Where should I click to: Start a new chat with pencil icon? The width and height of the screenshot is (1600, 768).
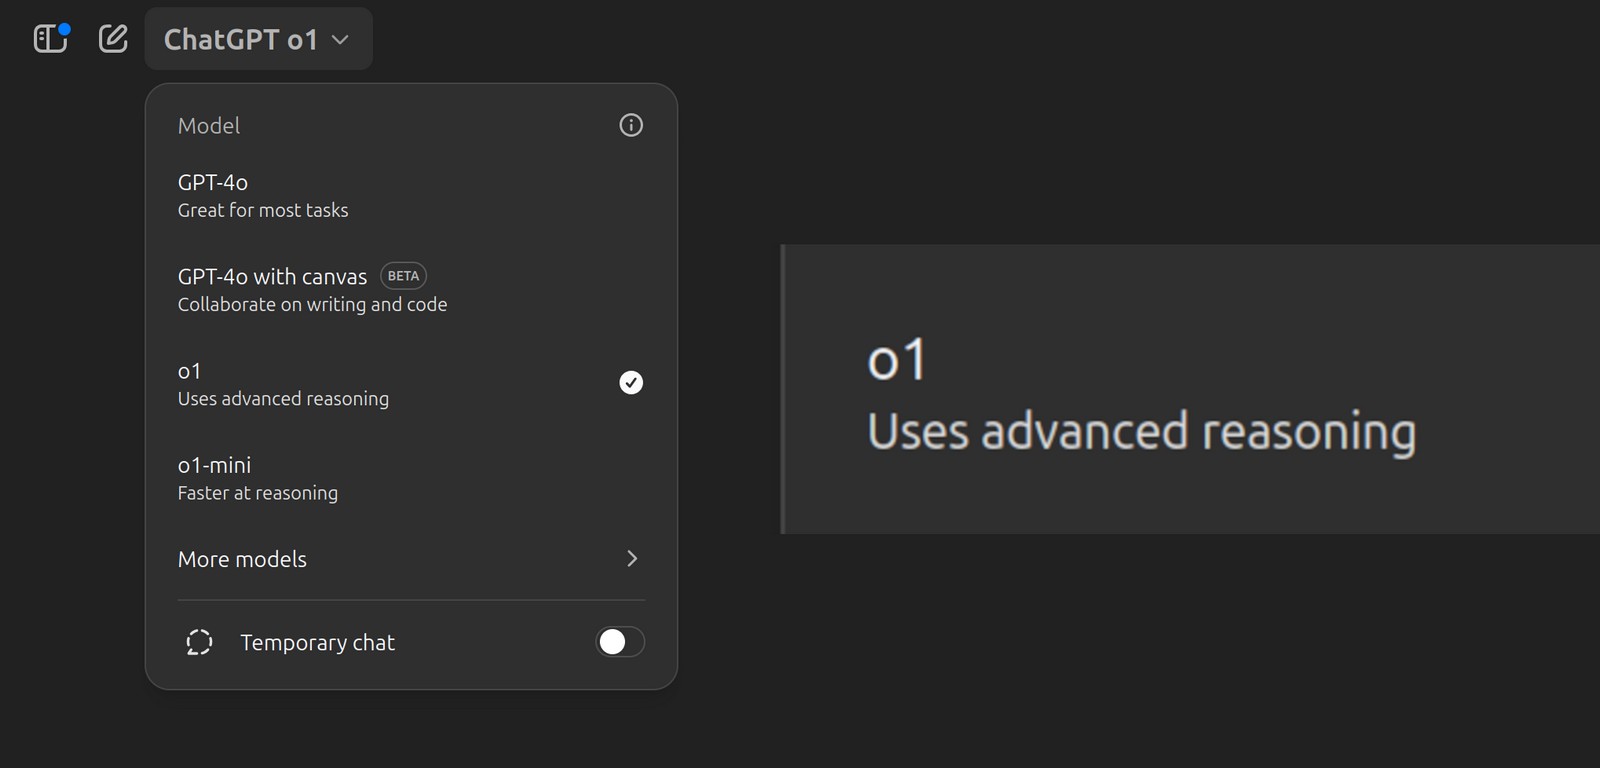pyautogui.click(x=113, y=39)
